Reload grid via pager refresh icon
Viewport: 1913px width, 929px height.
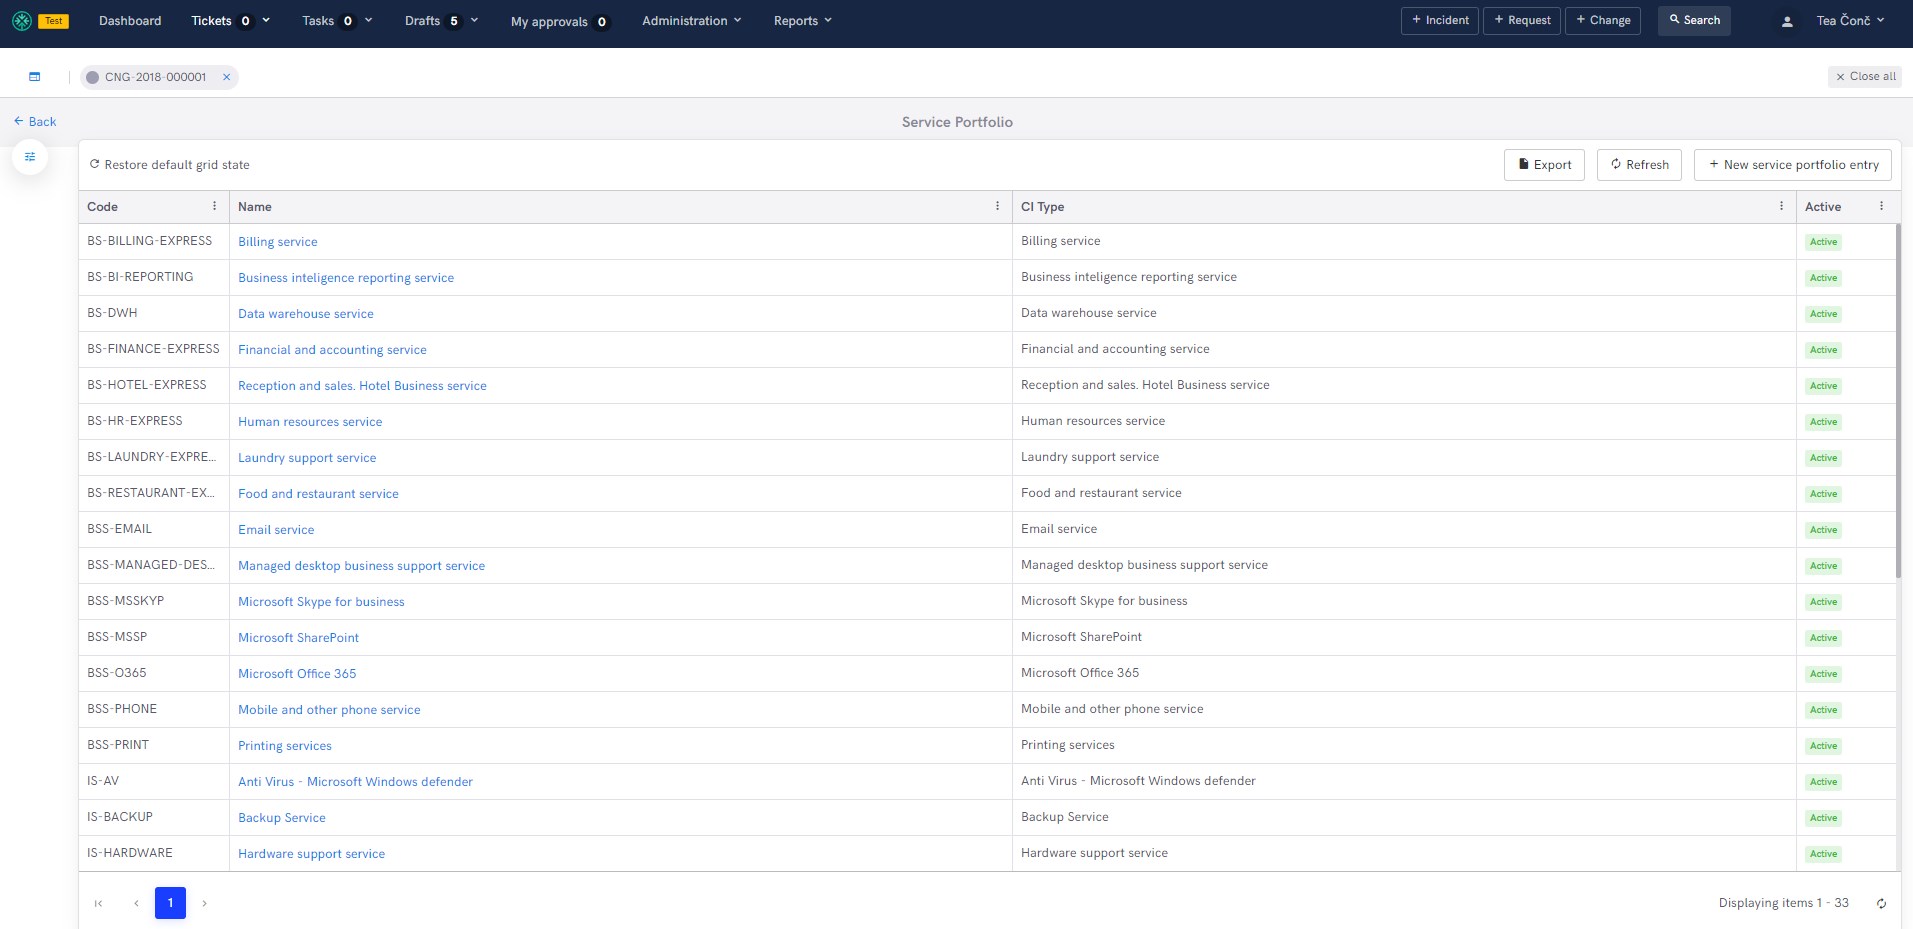tap(1881, 903)
